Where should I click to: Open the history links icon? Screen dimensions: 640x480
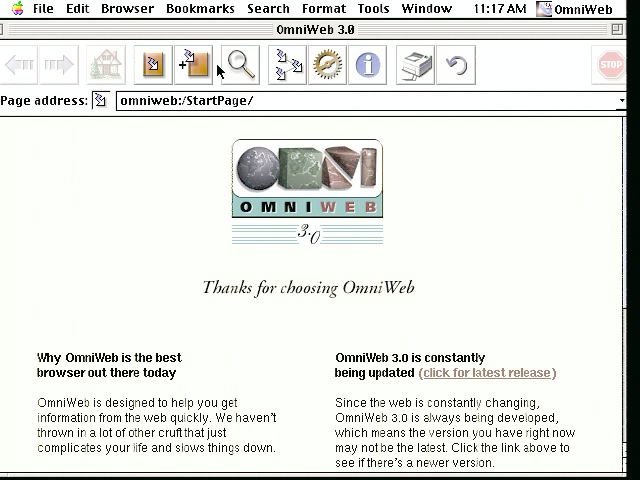(x=287, y=65)
